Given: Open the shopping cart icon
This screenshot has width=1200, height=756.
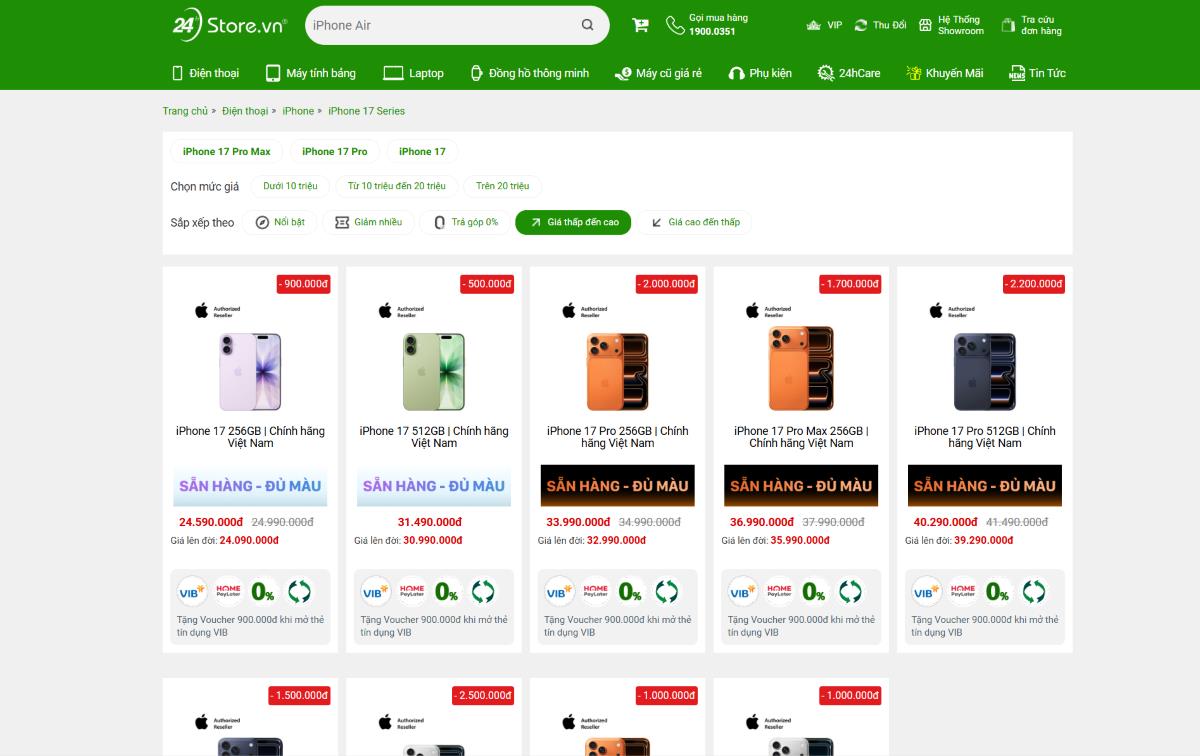Looking at the screenshot, I should click(640, 24).
